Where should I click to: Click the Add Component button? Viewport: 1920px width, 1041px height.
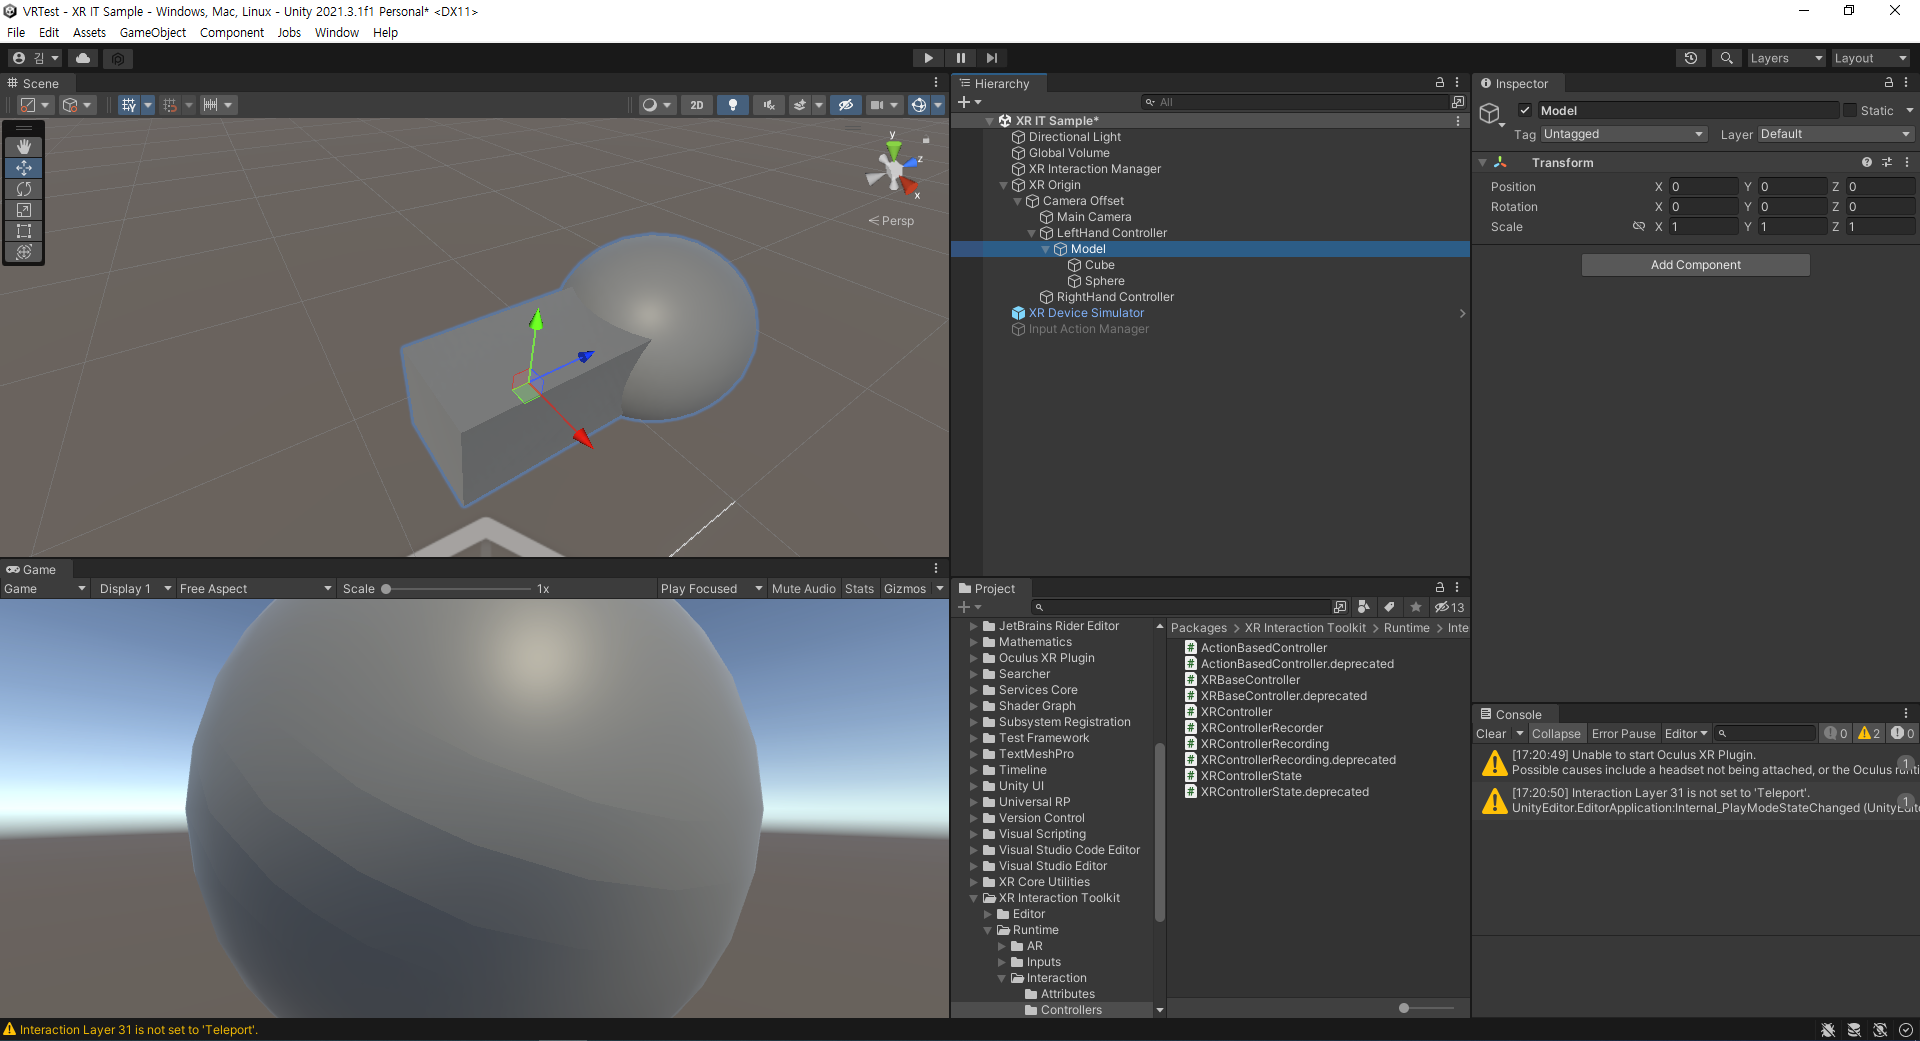[1695, 265]
